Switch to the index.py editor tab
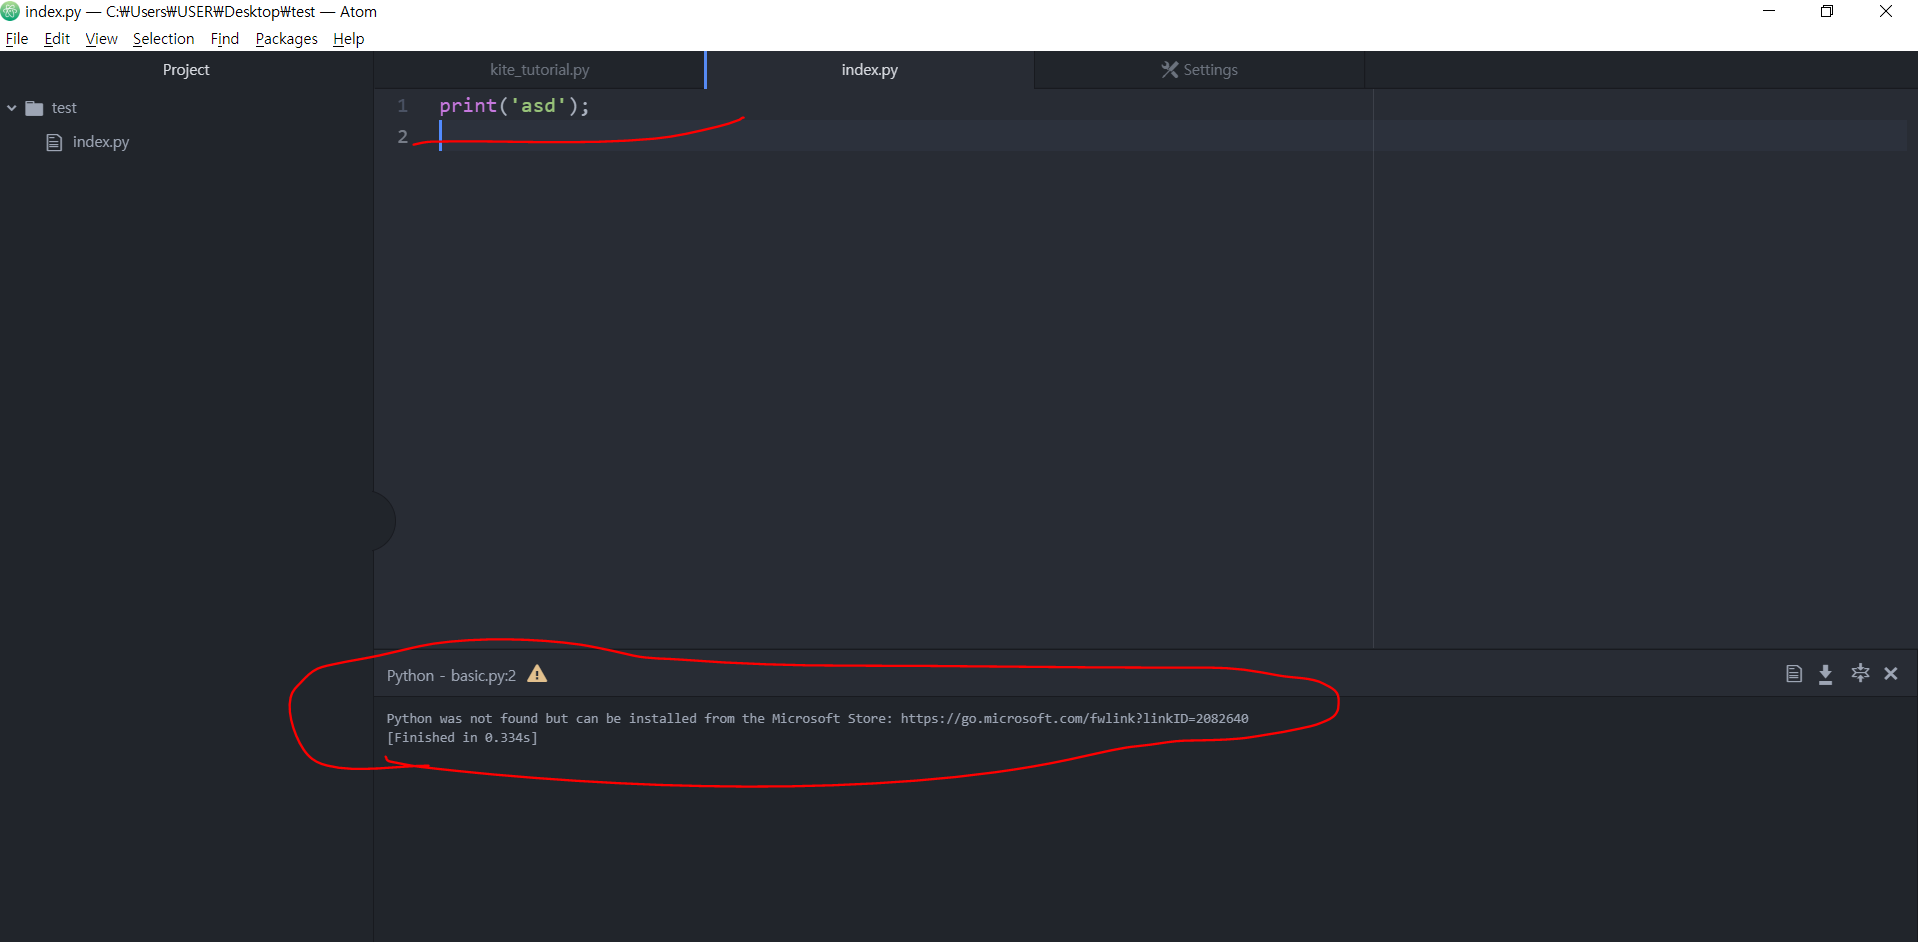Viewport: 1918px width, 942px height. click(x=869, y=70)
